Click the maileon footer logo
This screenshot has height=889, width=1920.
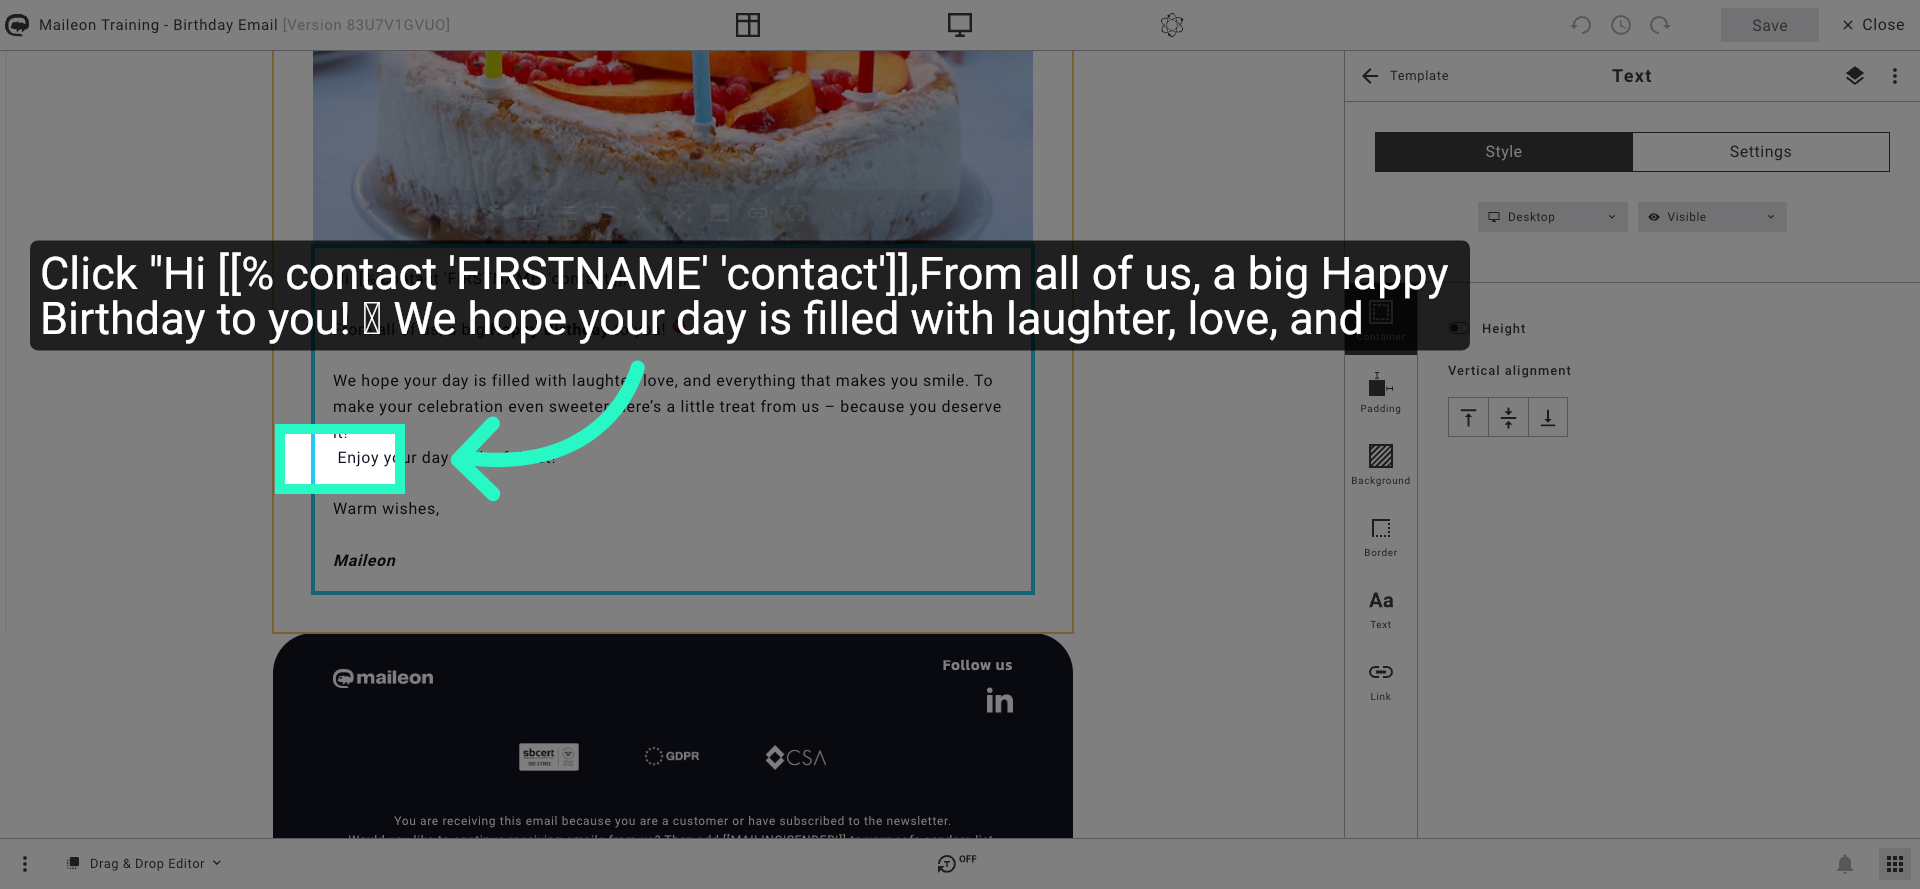coord(383,678)
